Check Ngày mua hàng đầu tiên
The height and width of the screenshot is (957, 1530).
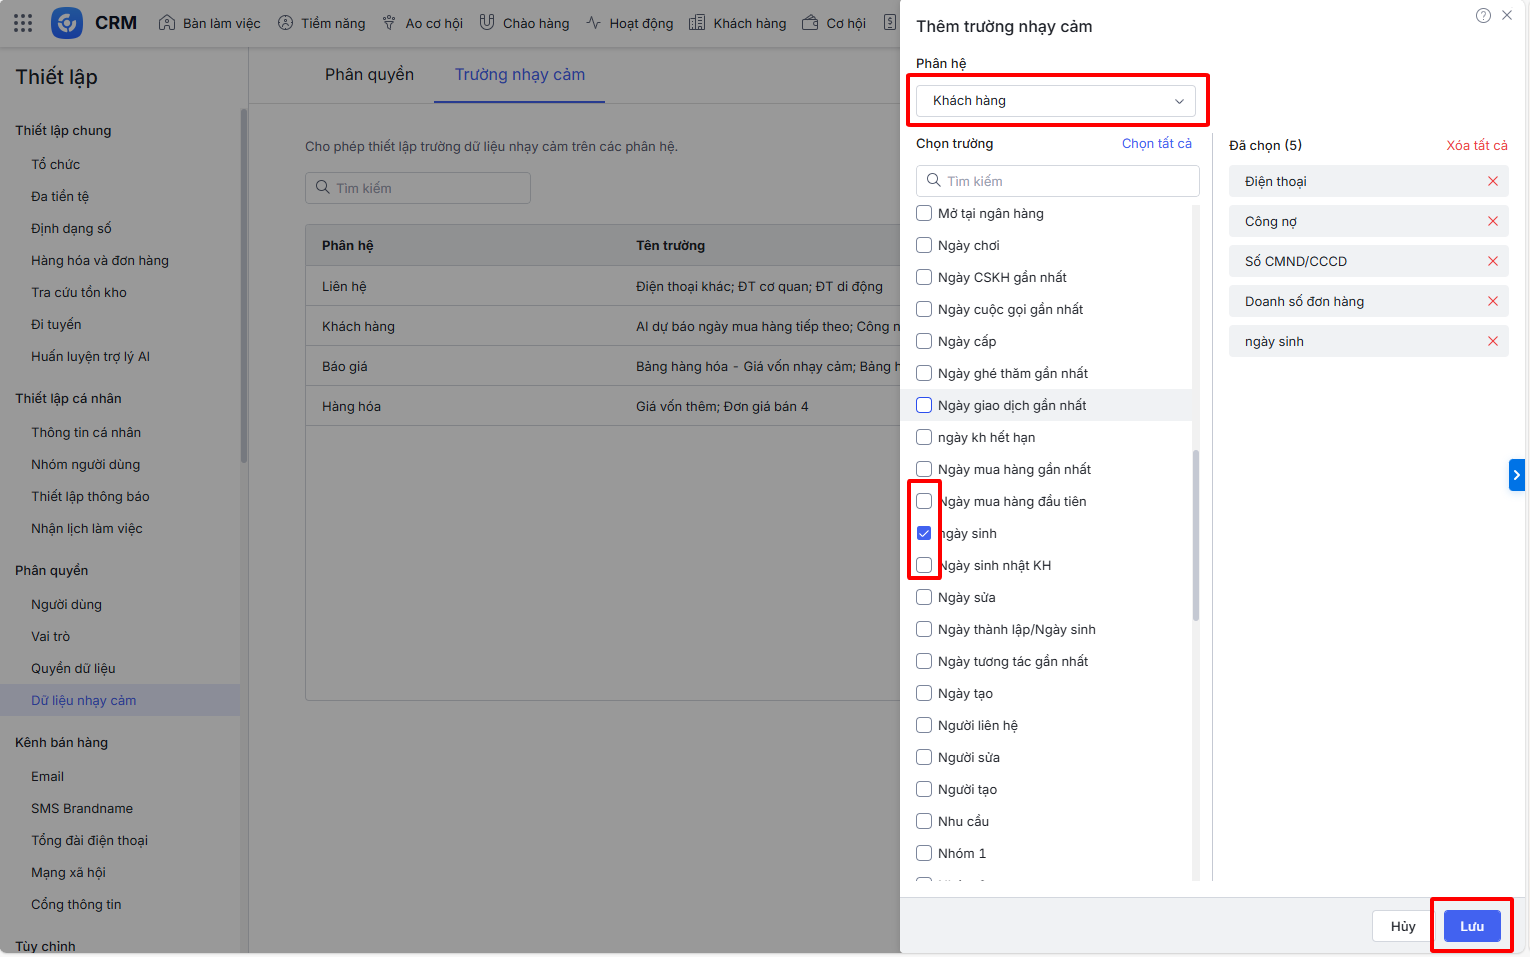click(924, 501)
